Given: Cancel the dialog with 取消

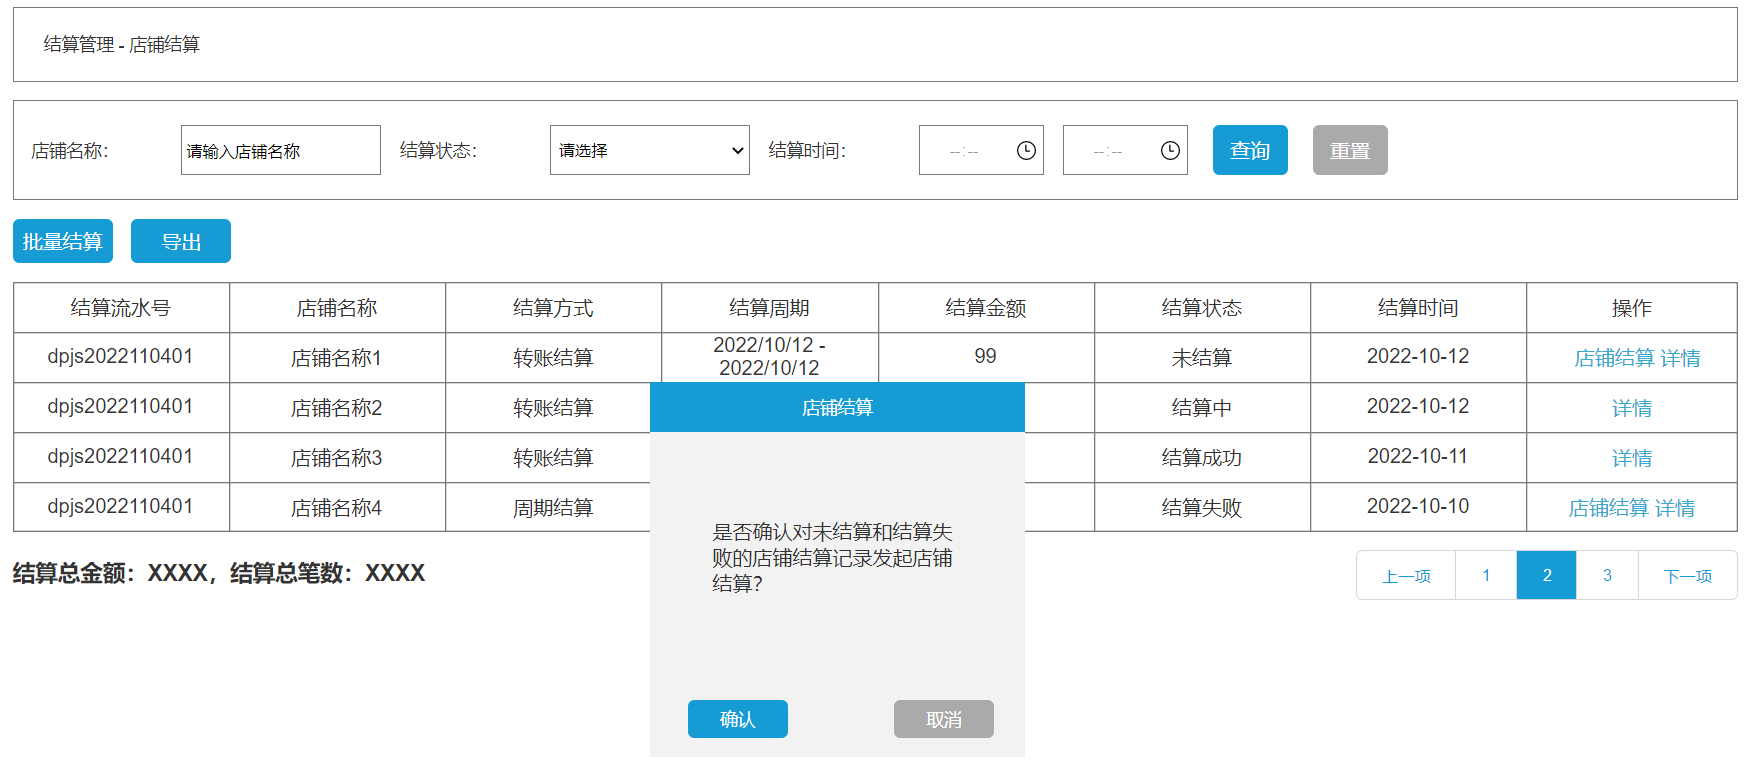Looking at the screenshot, I should (x=944, y=719).
